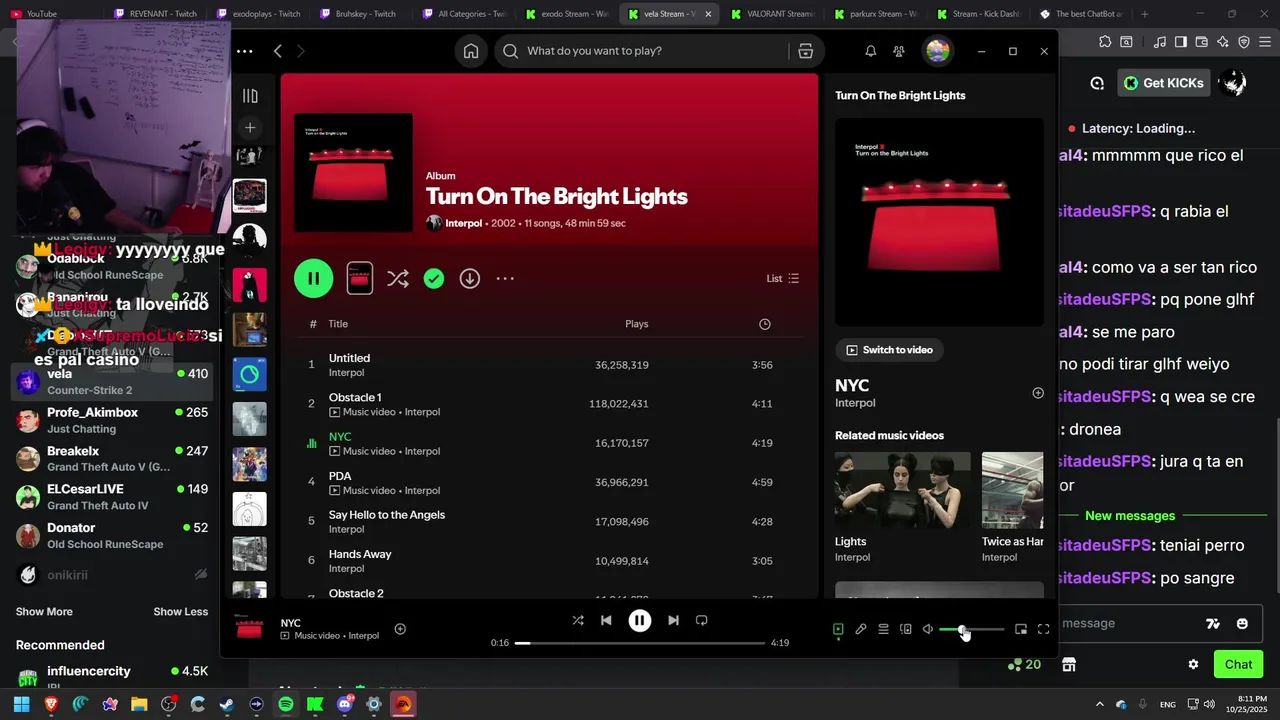Viewport: 1280px width, 720px height.
Task: Open Browse icon inside the Spotify search bar
Action: 805,51
